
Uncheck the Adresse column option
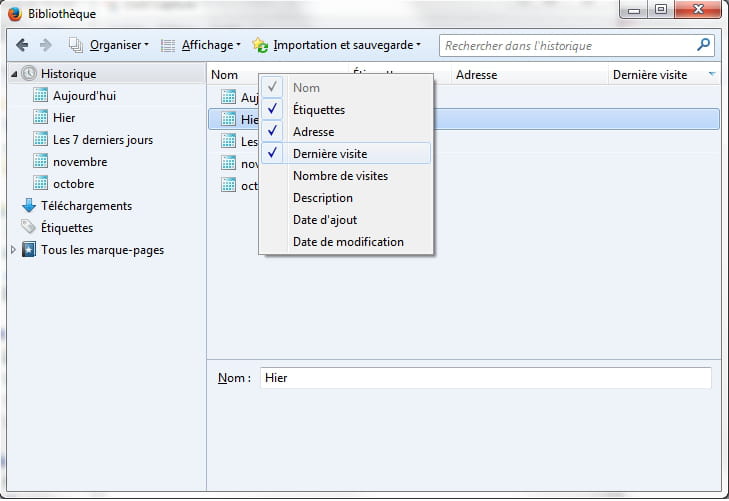pos(313,132)
